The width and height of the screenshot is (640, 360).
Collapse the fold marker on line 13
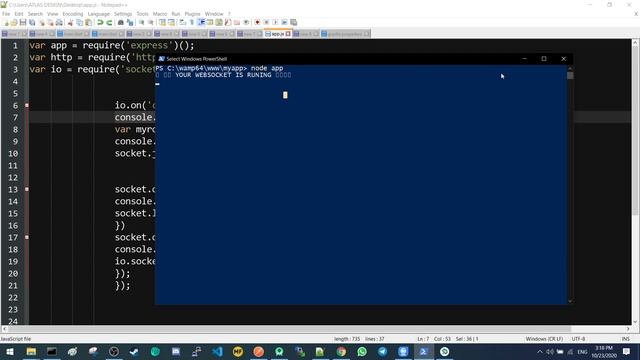pos(27,189)
